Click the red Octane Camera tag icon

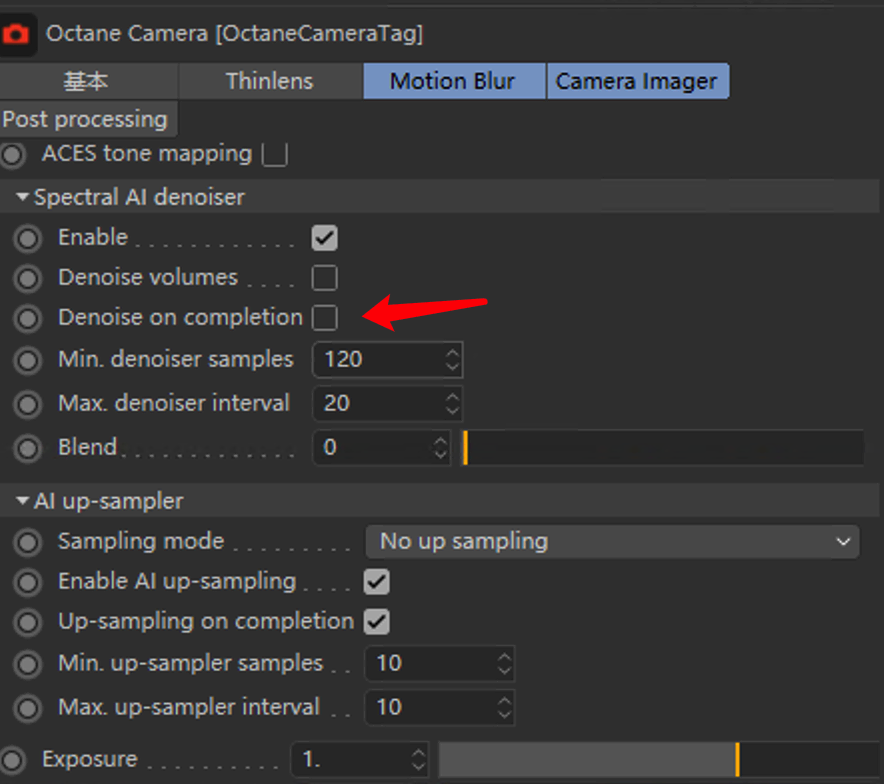pos(15,34)
